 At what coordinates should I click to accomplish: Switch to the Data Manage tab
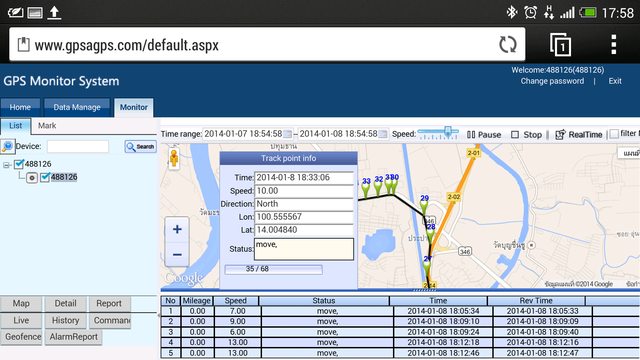77,107
